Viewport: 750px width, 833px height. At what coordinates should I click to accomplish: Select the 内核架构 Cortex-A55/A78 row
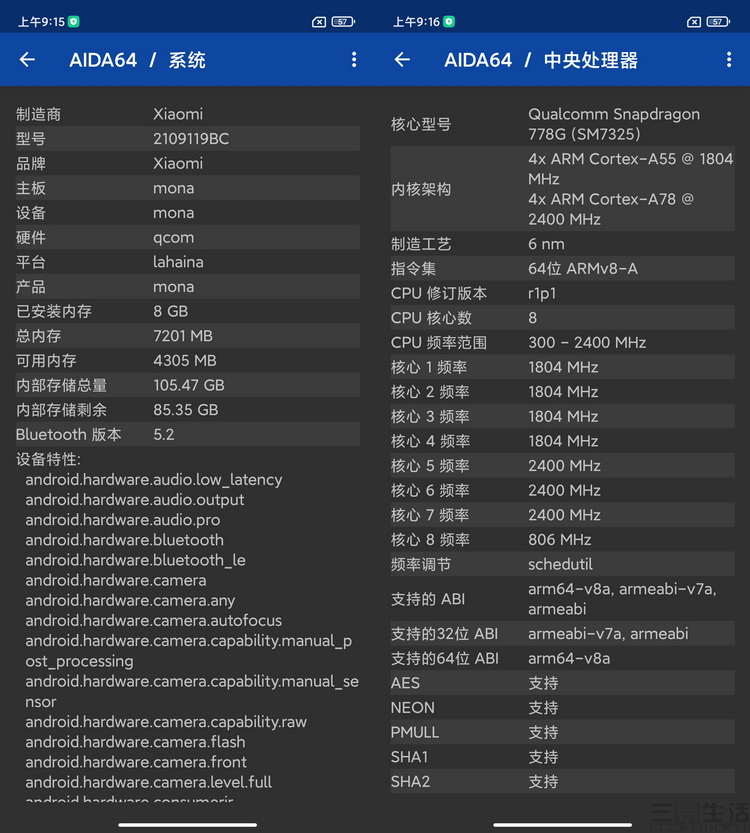(x=562, y=189)
